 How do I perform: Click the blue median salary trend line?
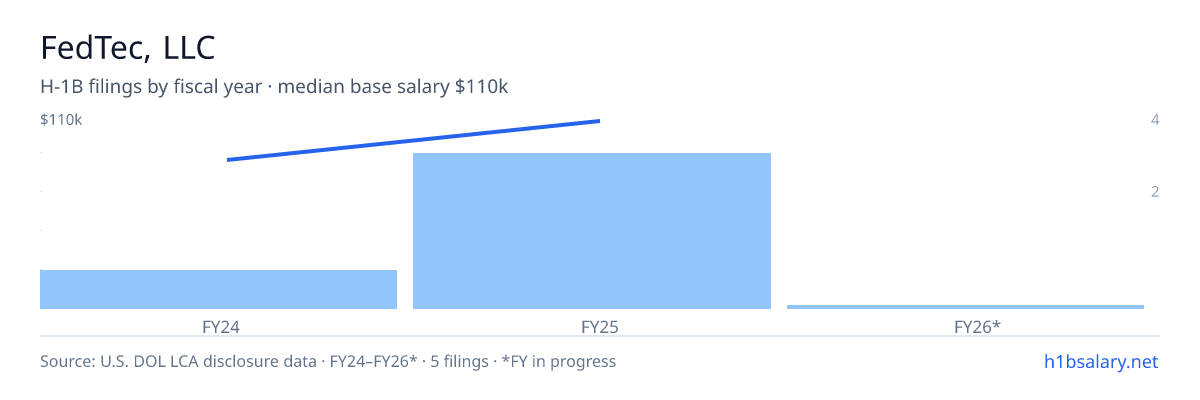tap(413, 140)
